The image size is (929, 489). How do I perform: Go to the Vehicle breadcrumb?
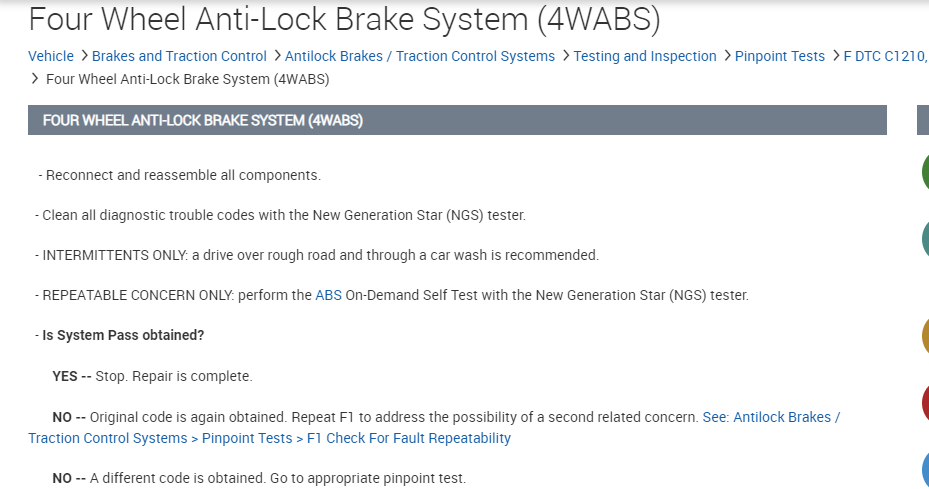(51, 56)
